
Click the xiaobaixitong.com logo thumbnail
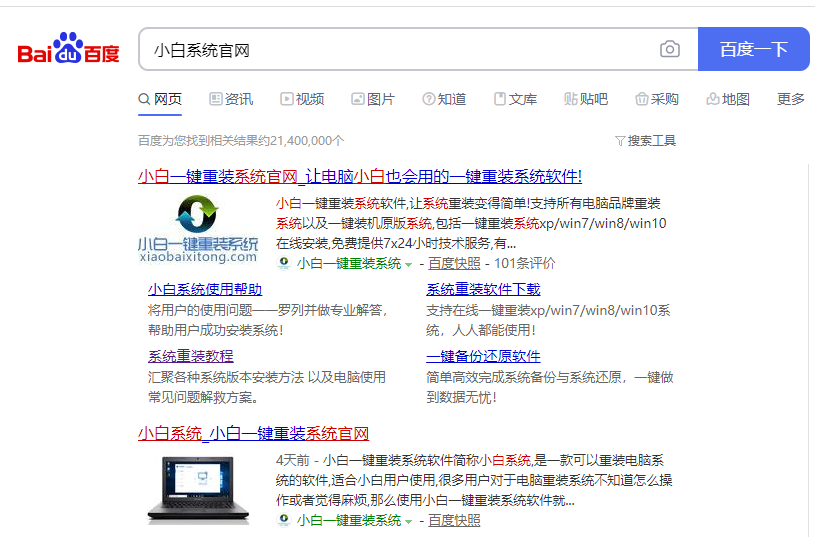pos(197,229)
